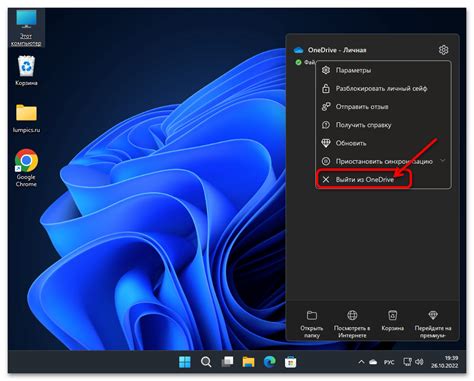Click Посмотреть в Интернете button
This screenshot has width=474, height=381.
(352, 324)
